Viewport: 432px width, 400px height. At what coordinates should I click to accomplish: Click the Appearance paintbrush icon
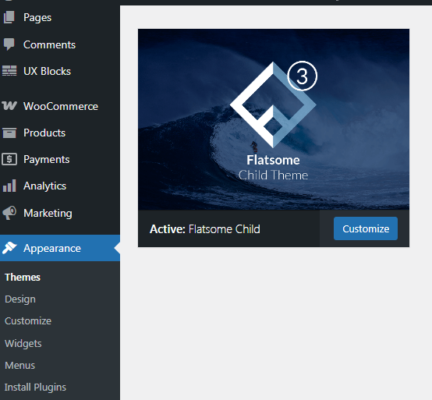[9, 248]
